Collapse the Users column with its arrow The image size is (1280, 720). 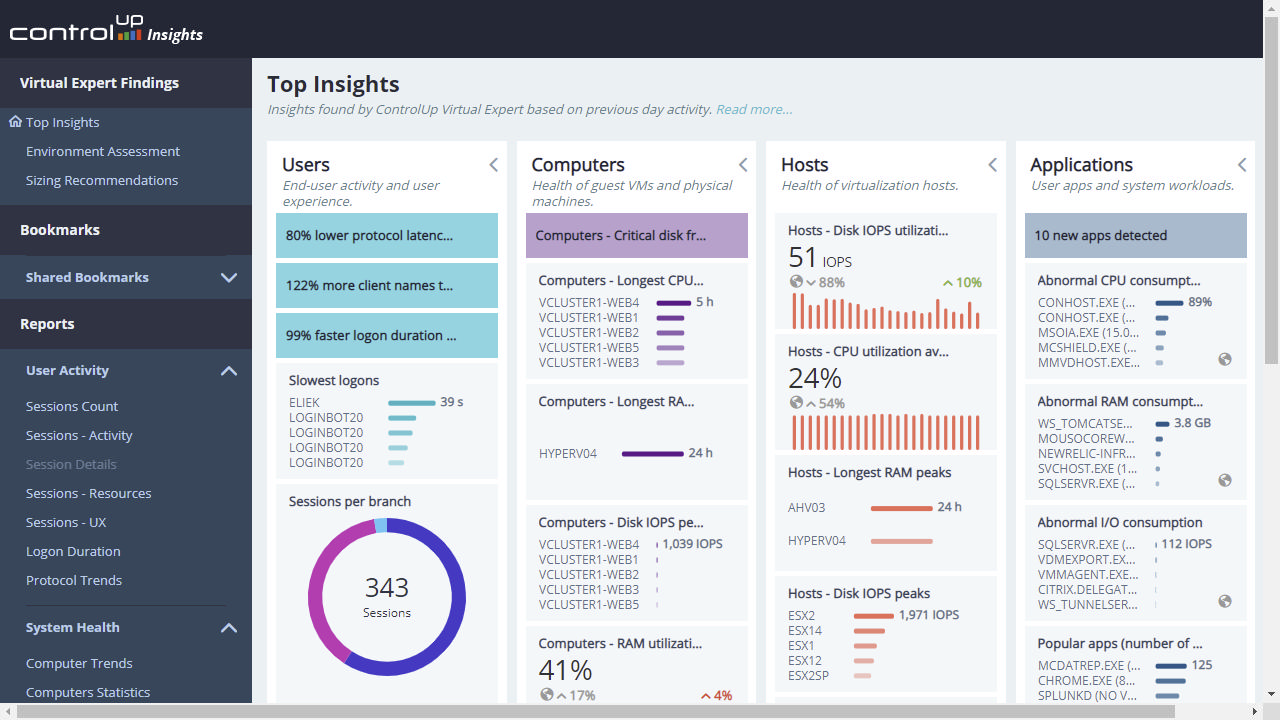[493, 165]
